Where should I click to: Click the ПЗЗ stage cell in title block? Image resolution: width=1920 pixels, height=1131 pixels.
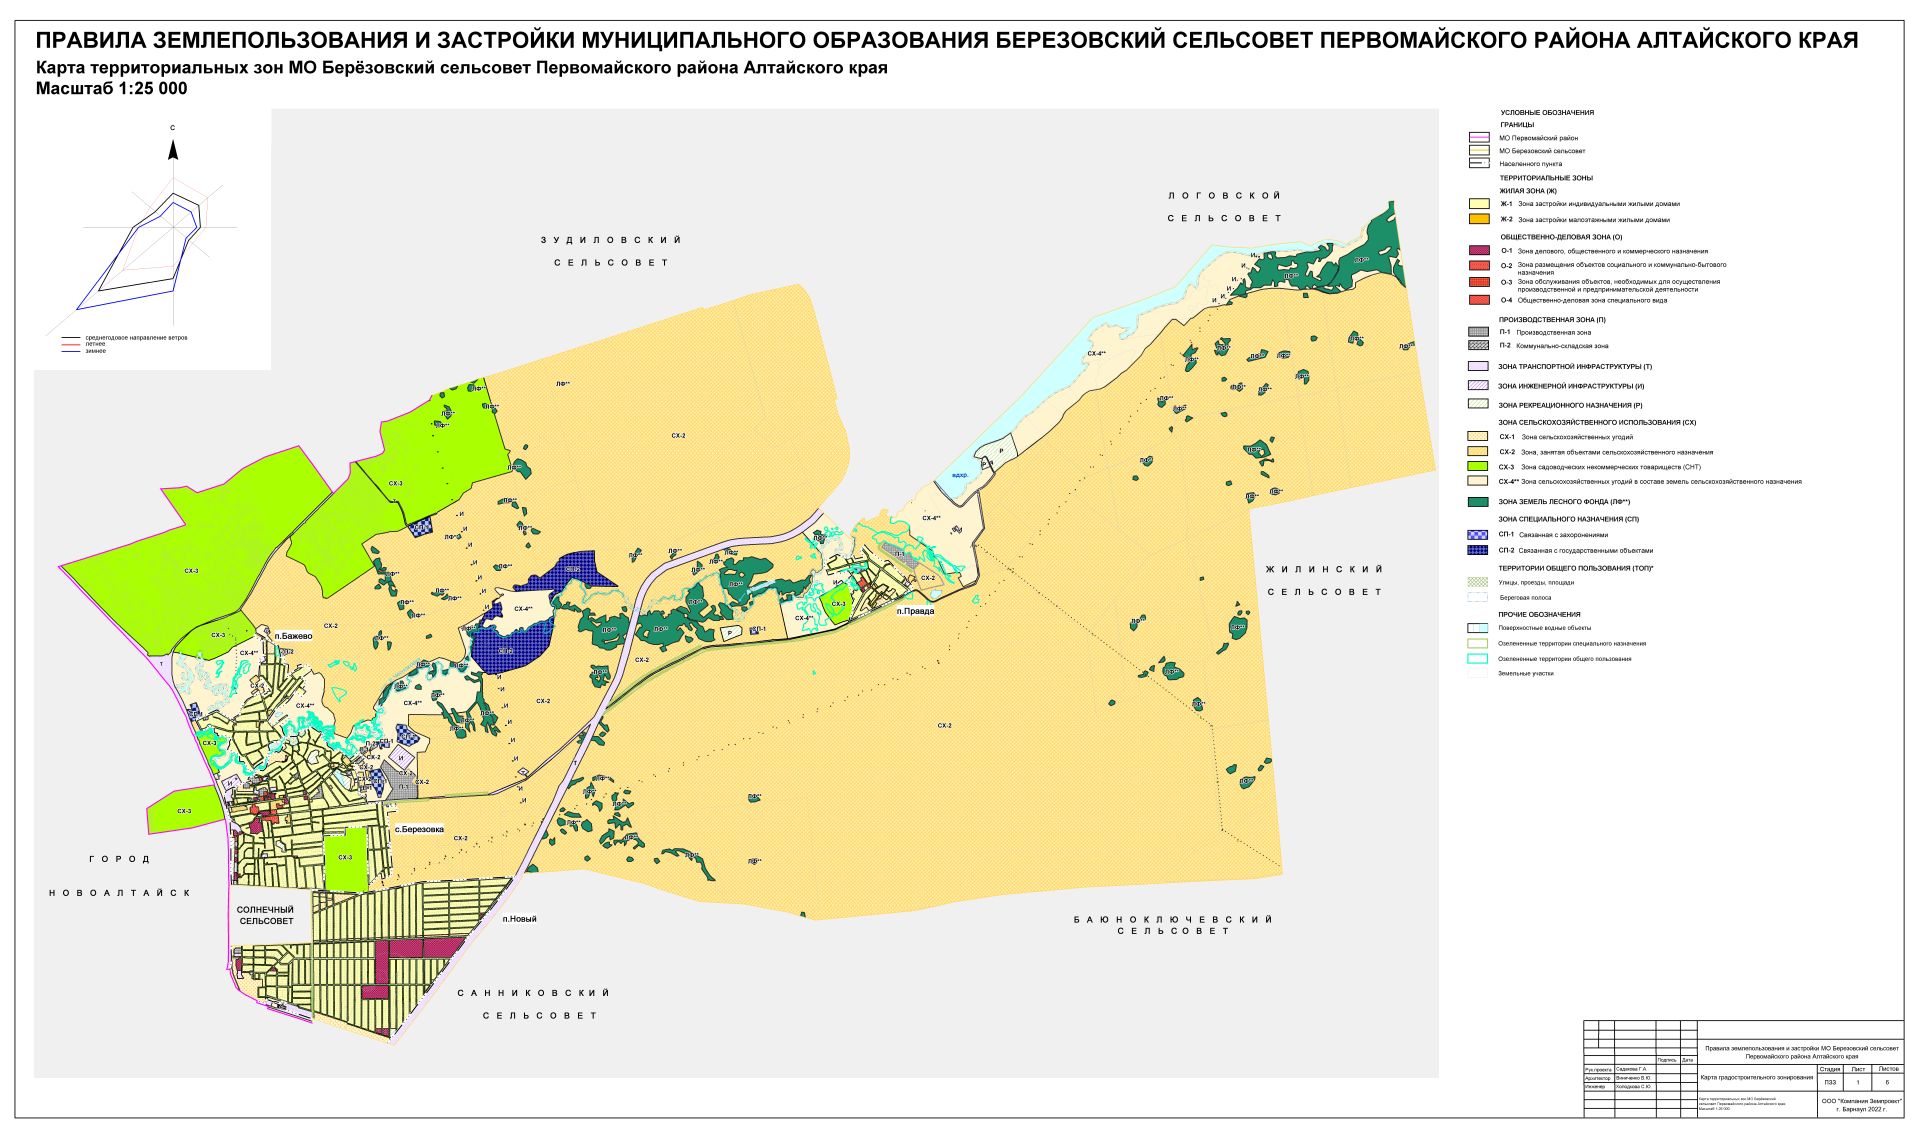pos(1830,1082)
